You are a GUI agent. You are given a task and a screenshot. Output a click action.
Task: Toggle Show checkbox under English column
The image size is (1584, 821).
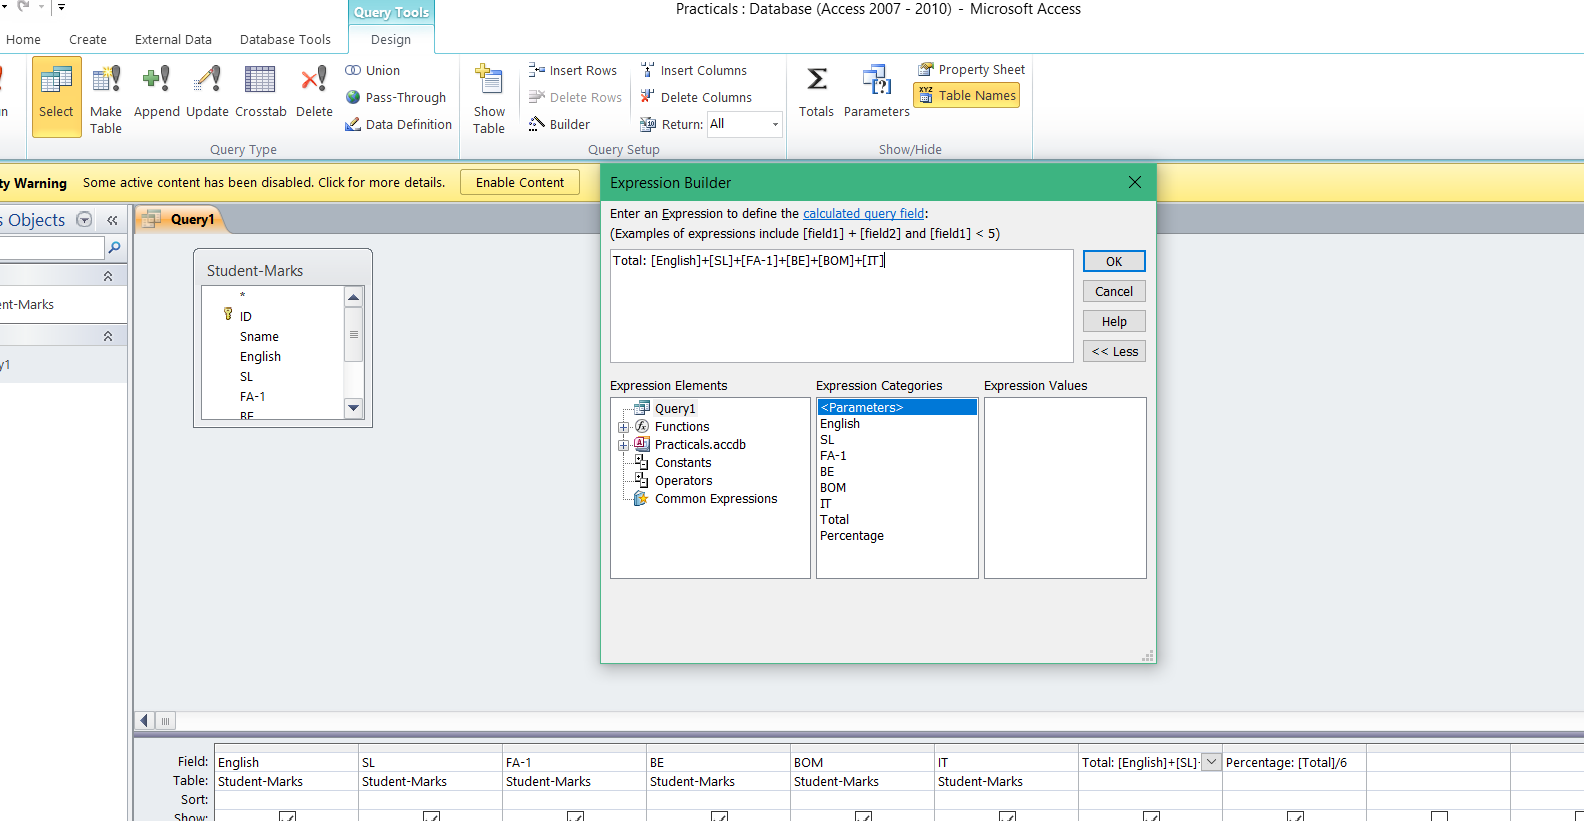tap(287, 816)
